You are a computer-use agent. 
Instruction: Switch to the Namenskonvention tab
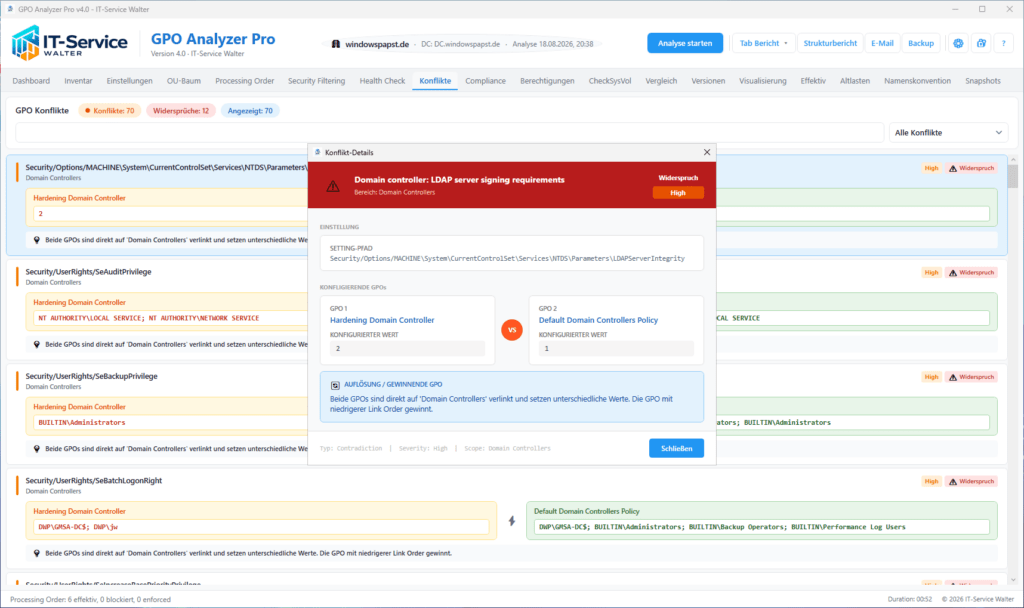[918, 81]
